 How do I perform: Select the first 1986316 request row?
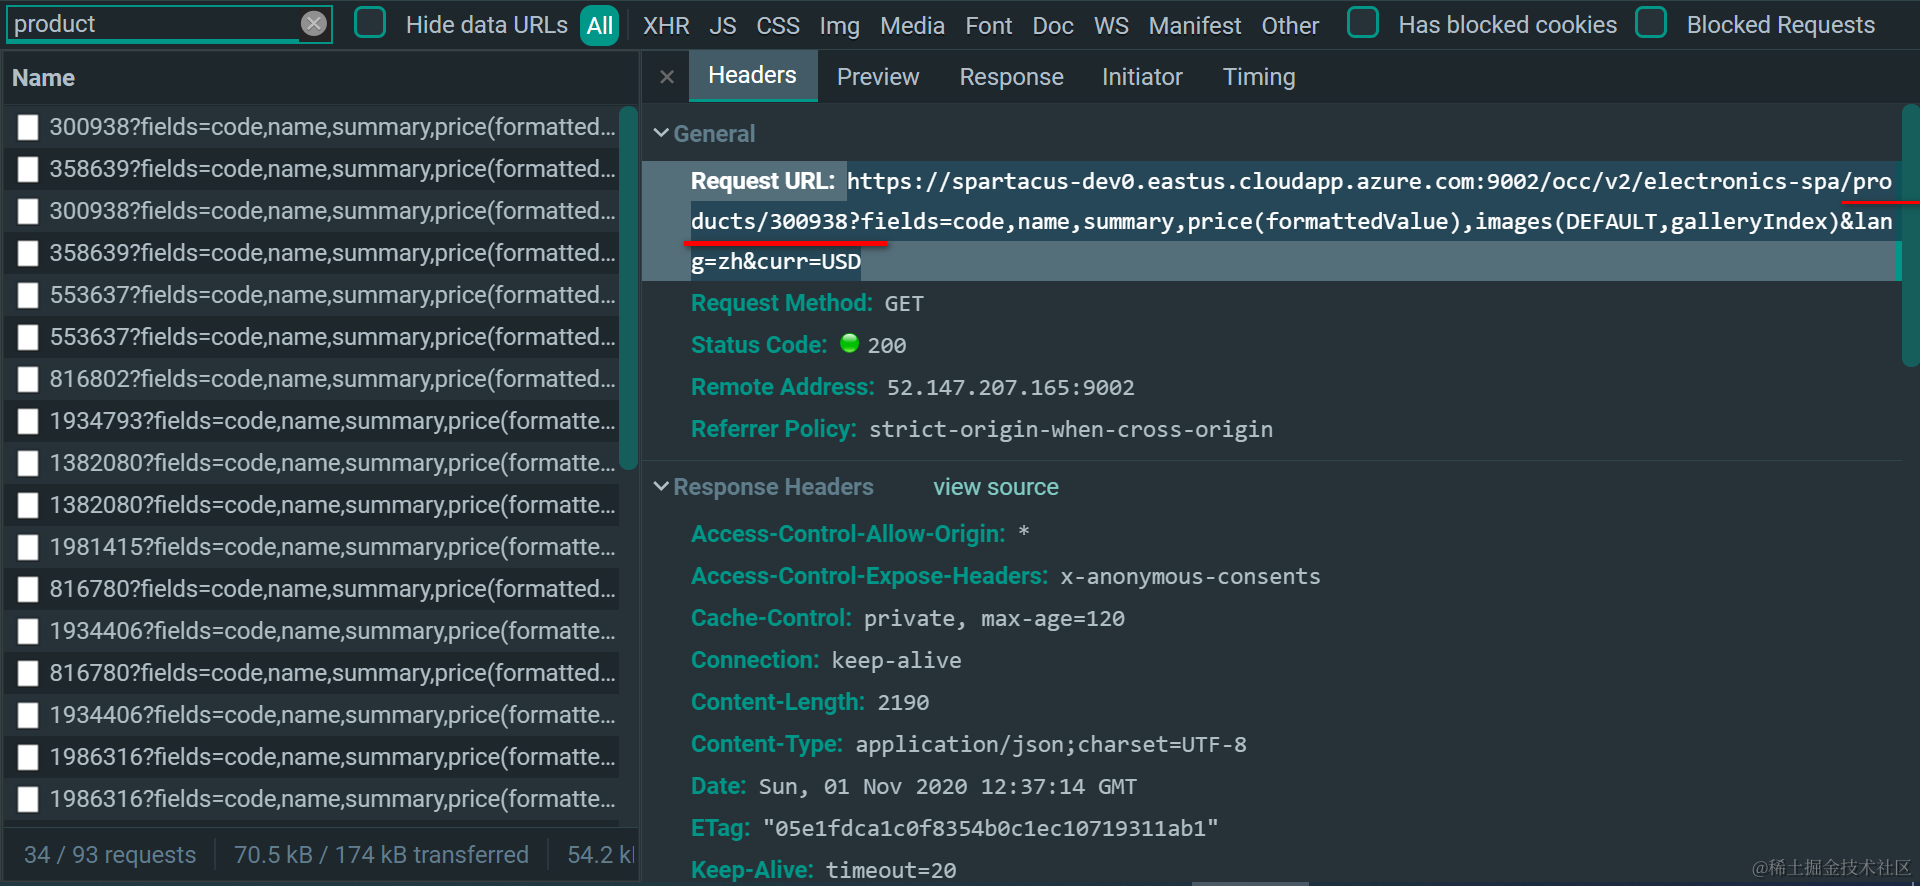click(x=312, y=757)
